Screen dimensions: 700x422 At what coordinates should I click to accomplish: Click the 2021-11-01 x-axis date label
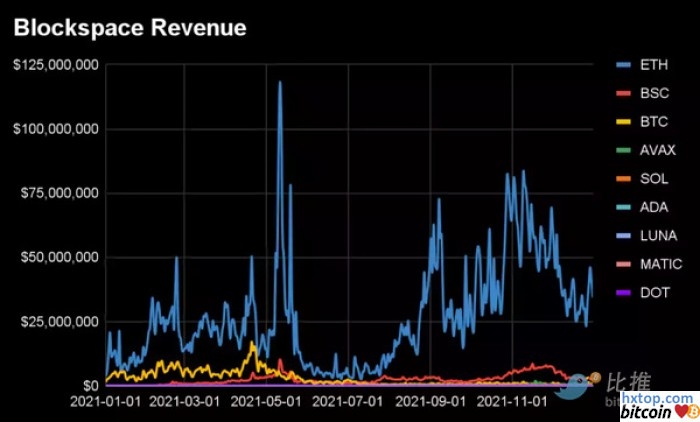click(x=511, y=402)
